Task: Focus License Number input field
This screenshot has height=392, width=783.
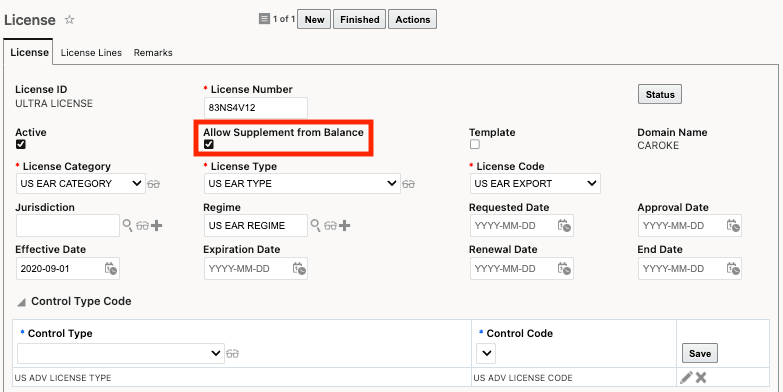Action: [256, 108]
